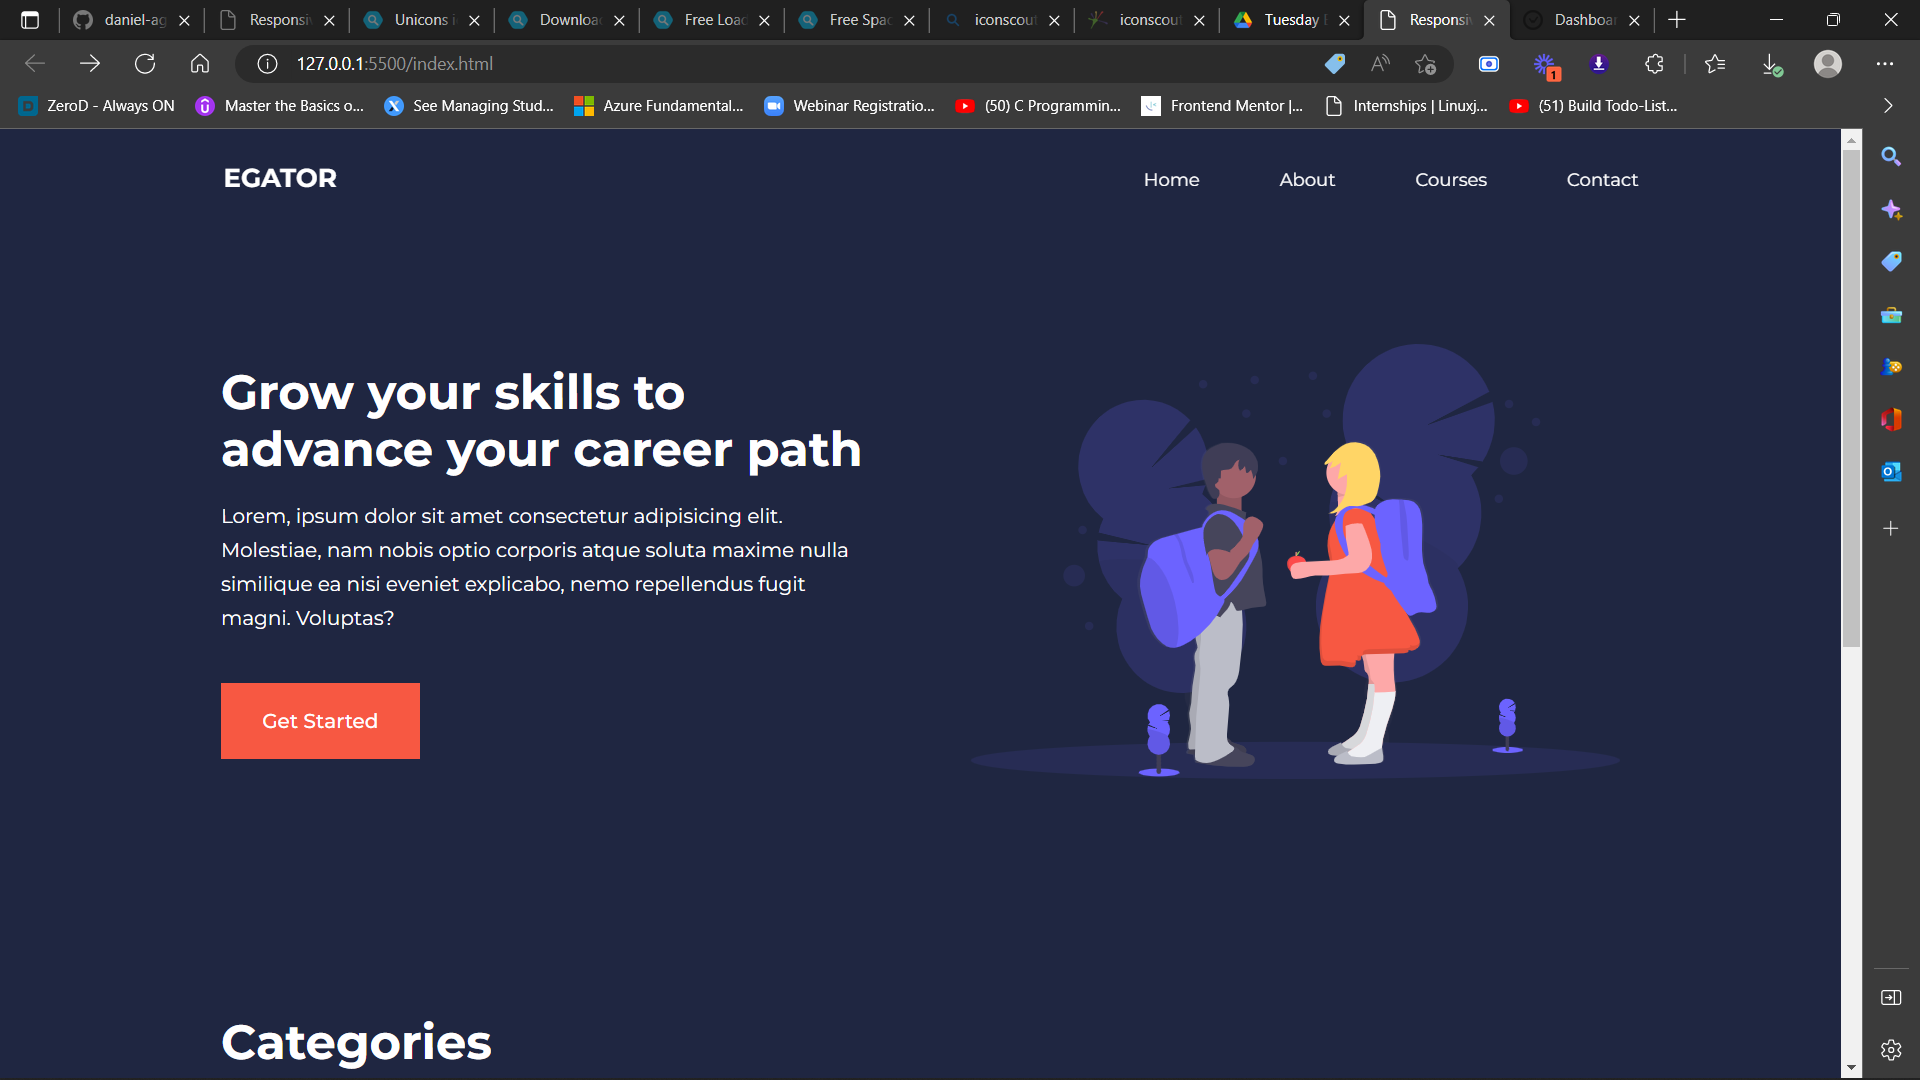Open Downloads from the toolbar
1920x1080 pixels.
coord(1774,63)
